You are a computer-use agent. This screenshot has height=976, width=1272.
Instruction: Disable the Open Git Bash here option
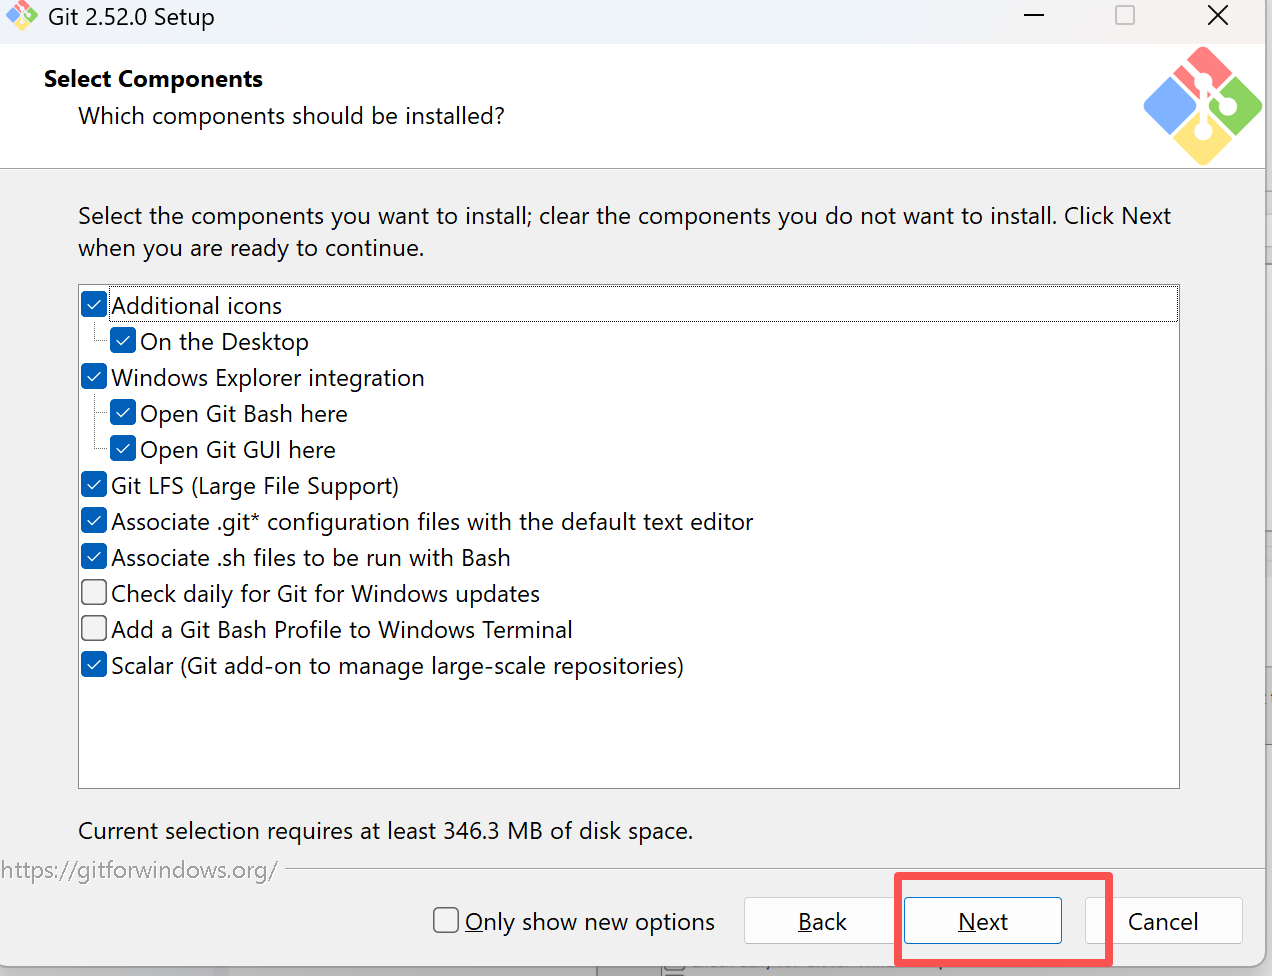point(123,413)
